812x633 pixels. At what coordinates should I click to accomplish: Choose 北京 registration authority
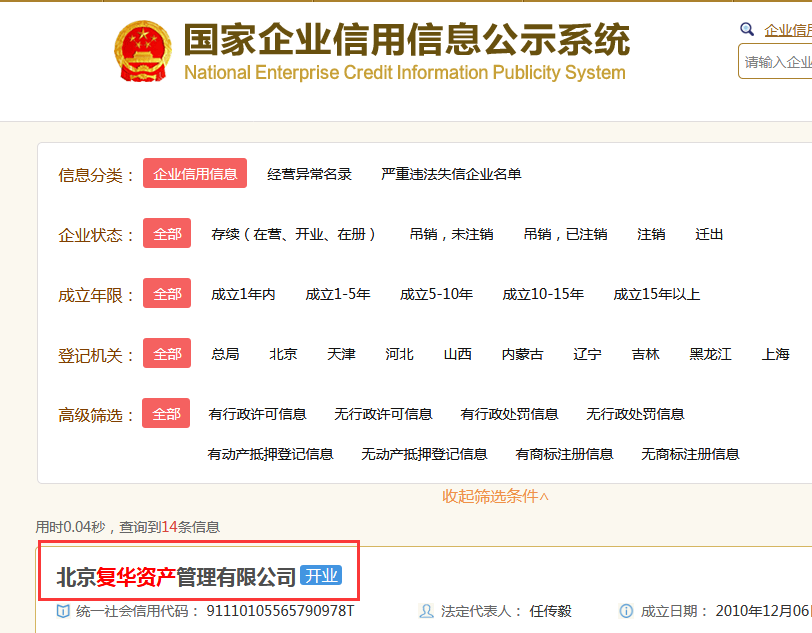tap(283, 354)
